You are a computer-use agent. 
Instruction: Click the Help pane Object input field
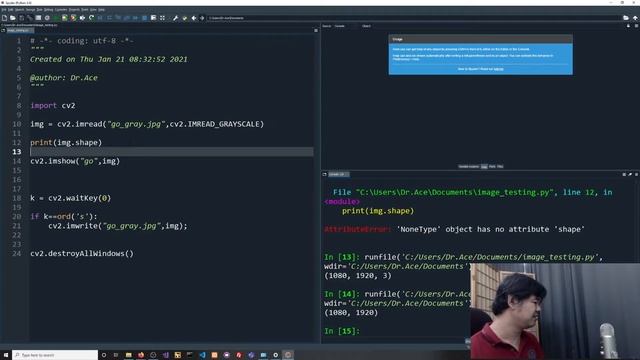click(498, 26)
